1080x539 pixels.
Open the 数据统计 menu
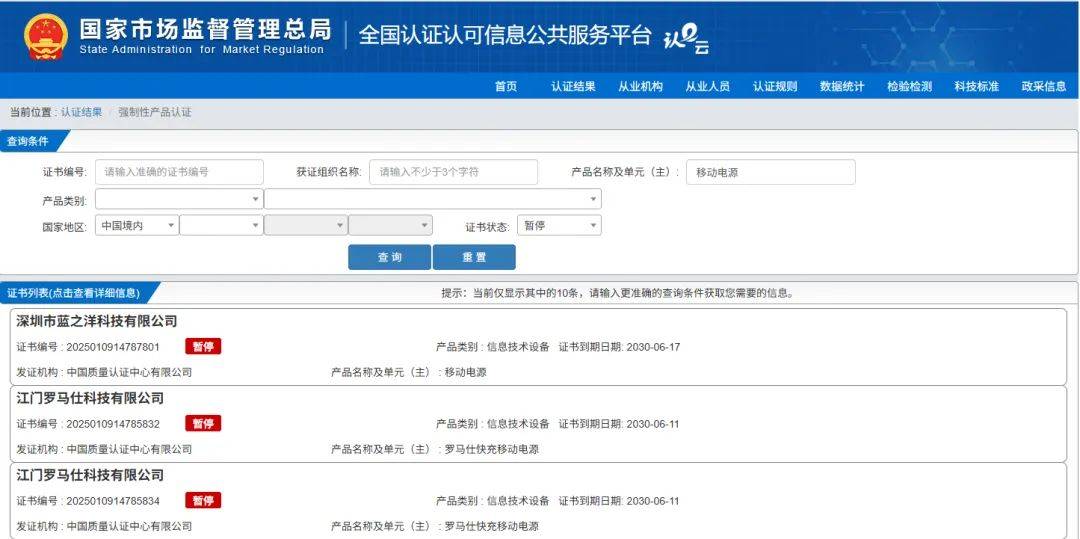point(842,87)
